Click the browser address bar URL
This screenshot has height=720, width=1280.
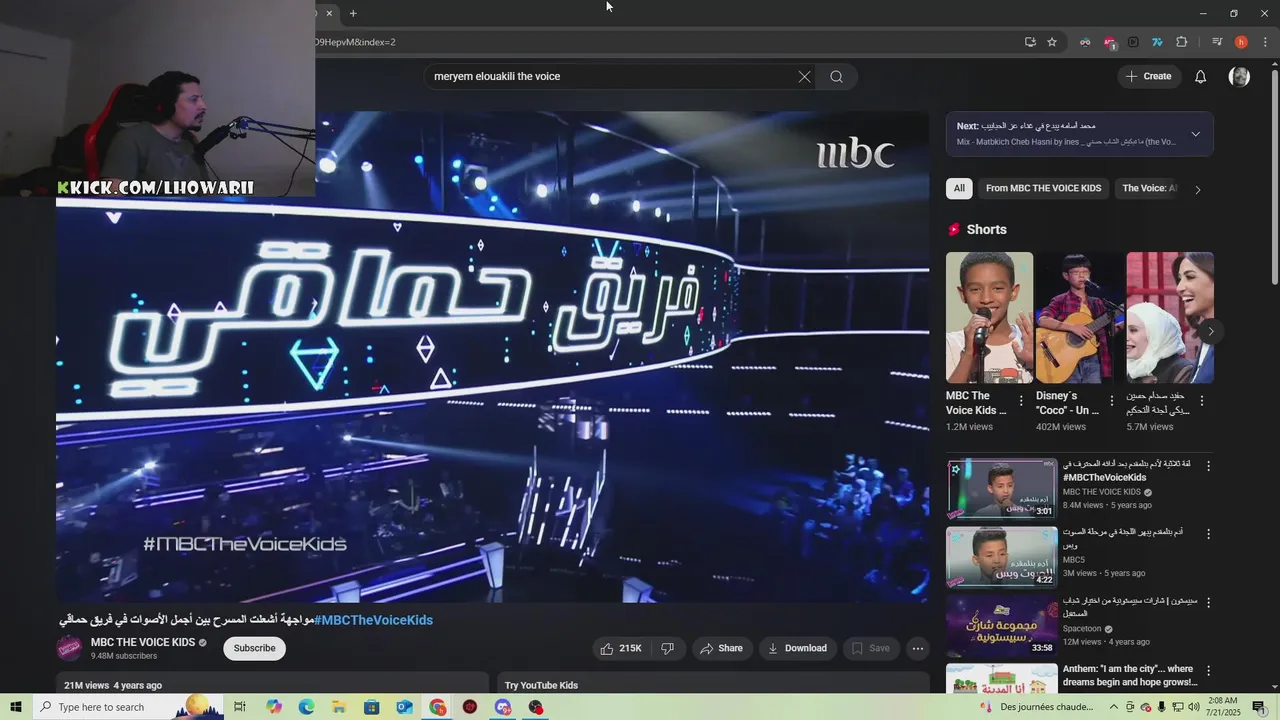click(x=660, y=42)
